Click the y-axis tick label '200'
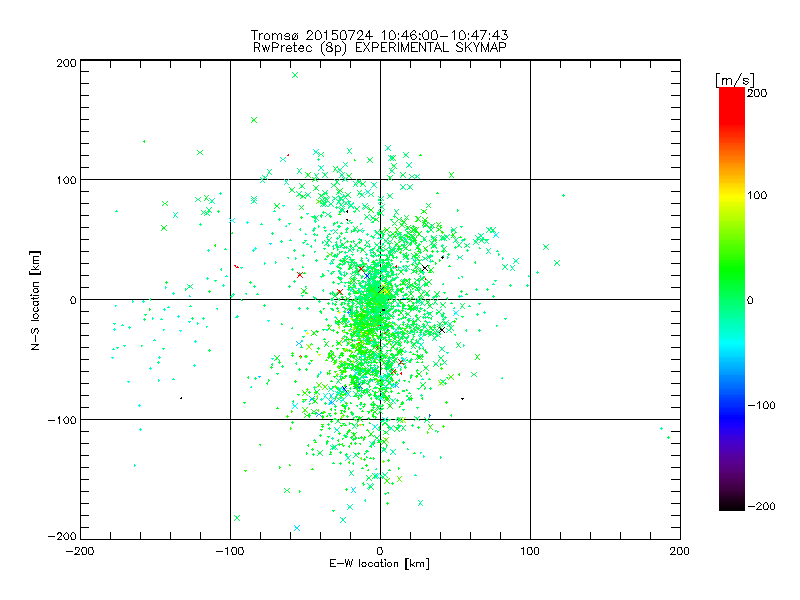Viewport: 800px width, 600px height. (66, 63)
